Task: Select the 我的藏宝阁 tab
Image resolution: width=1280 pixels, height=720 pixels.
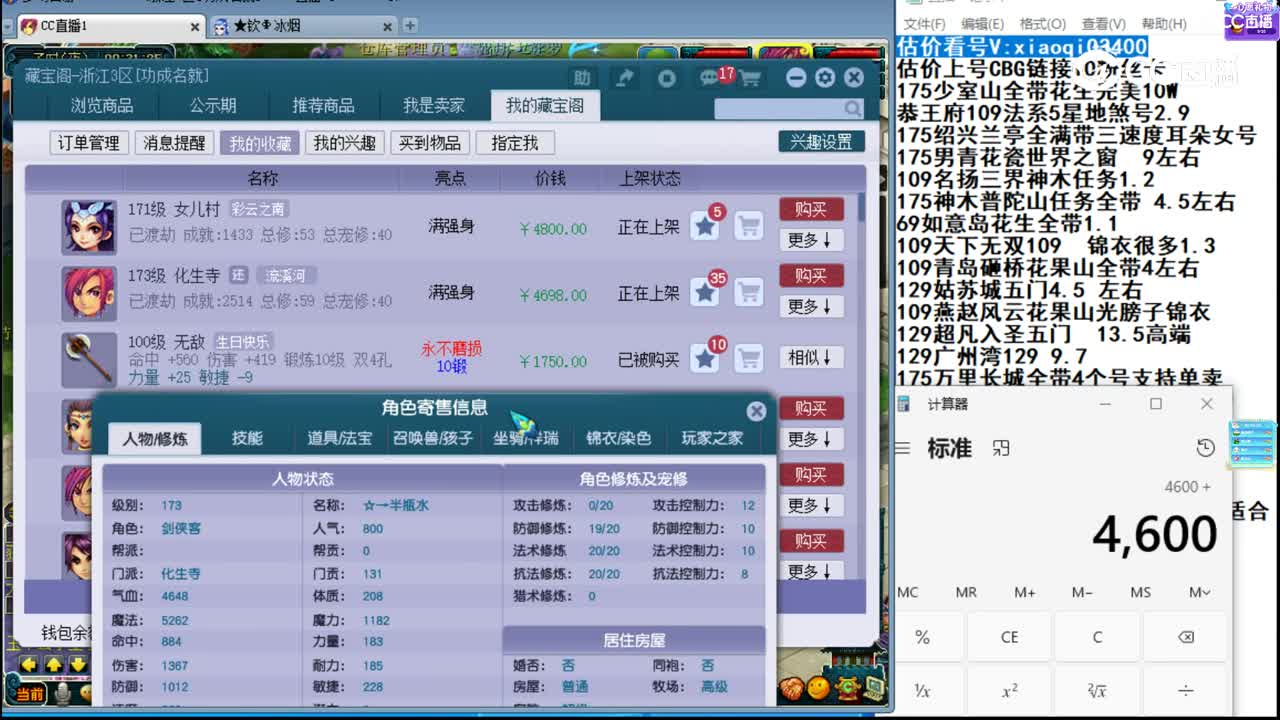Action: (x=545, y=105)
